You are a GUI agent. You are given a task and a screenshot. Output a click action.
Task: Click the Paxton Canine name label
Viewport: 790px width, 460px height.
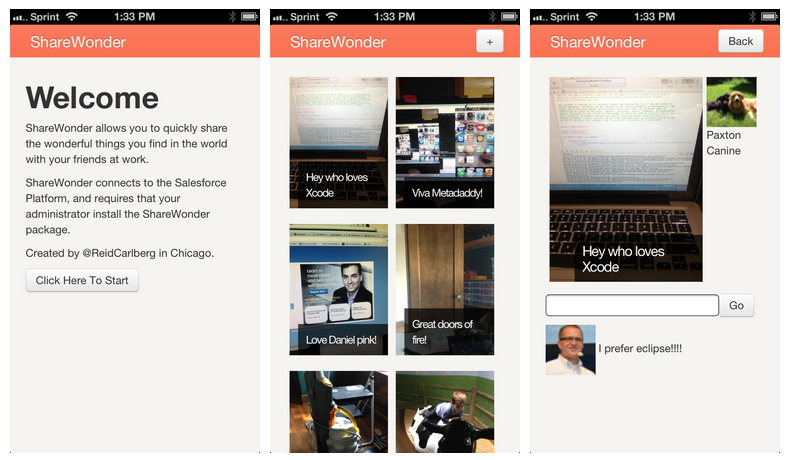pyautogui.click(x=724, y=143)
